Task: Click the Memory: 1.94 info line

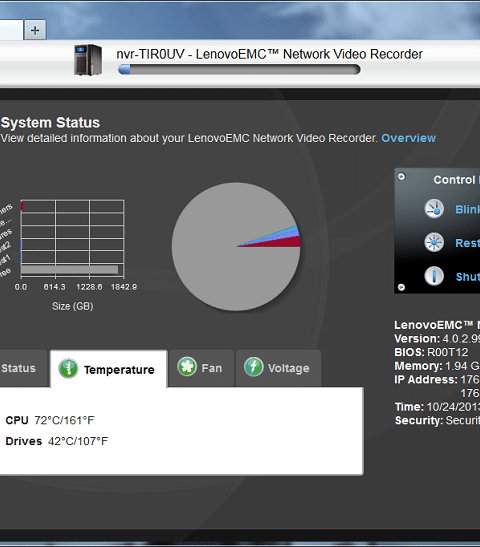Action: click(x=437, y=366)
